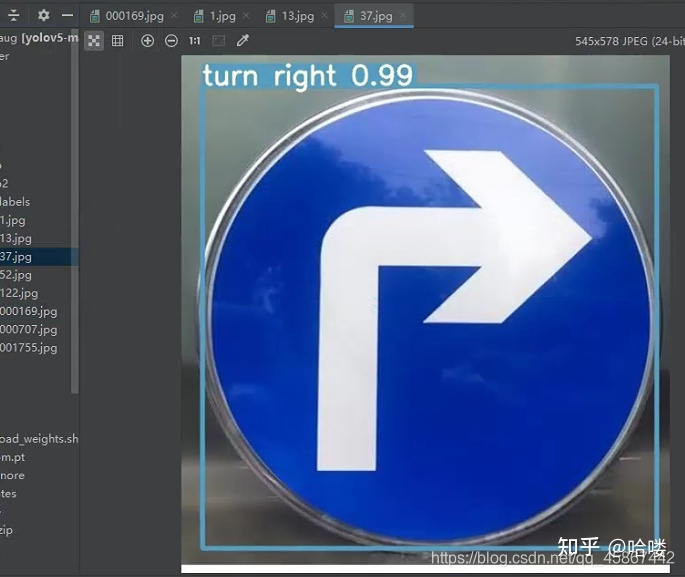Switch to the 1.jpg tab

tap(223, 16)
